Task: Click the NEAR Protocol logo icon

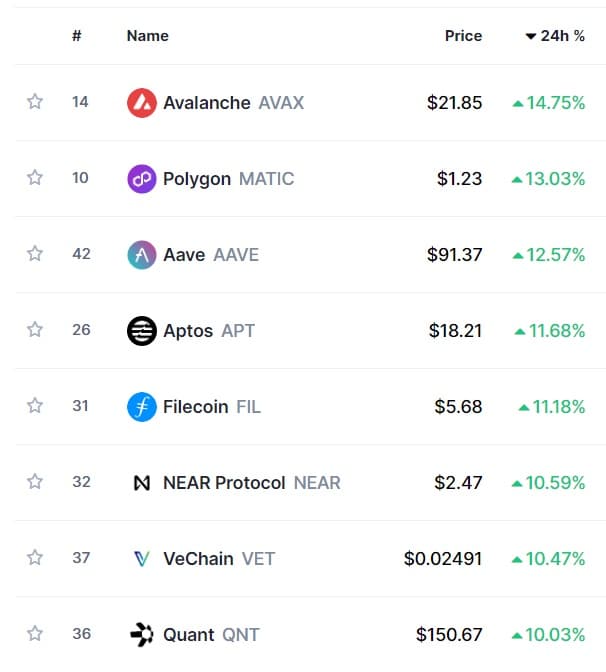Action: coord(141,483)
